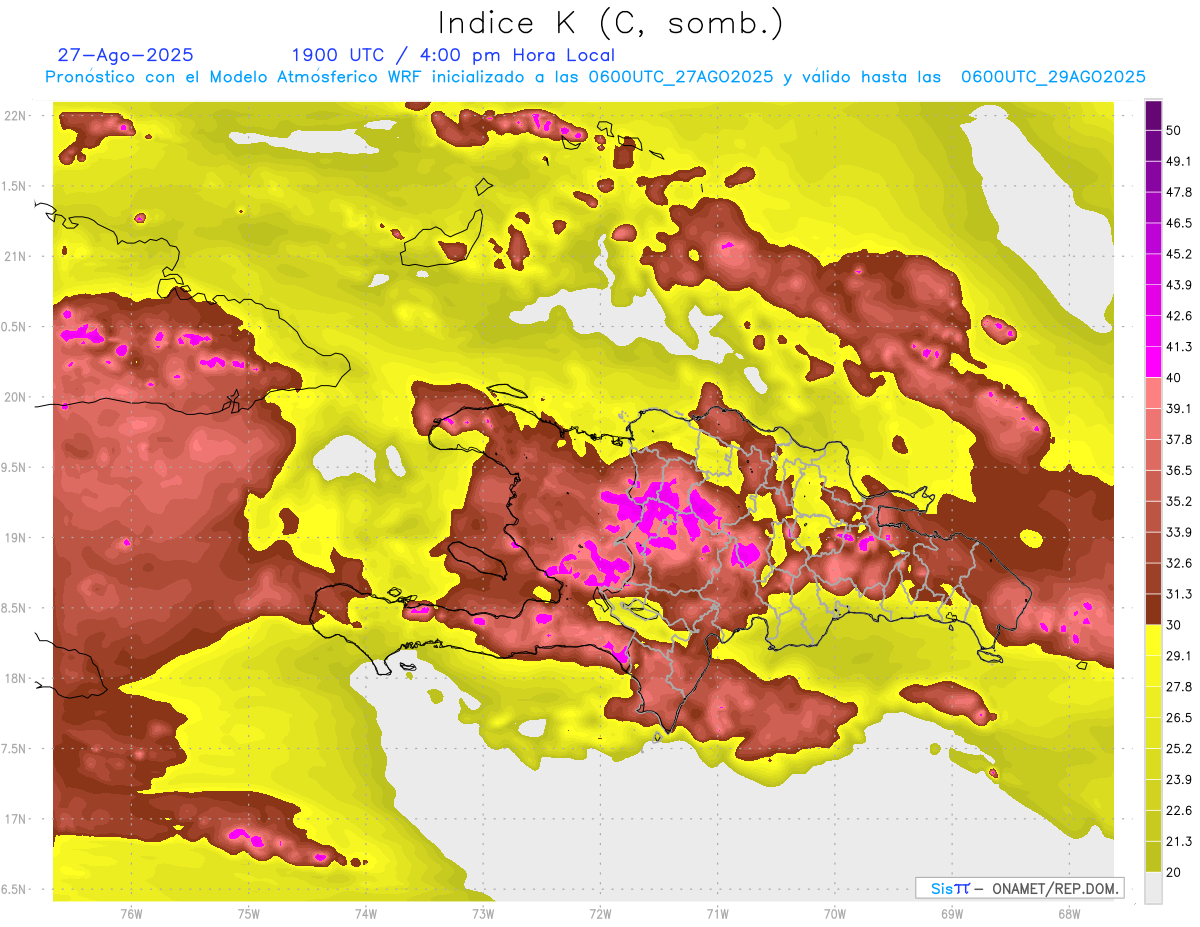1200x927 pixels.
Task: Click the date label 27-Ago-2025
Action: tap(125, 55)
